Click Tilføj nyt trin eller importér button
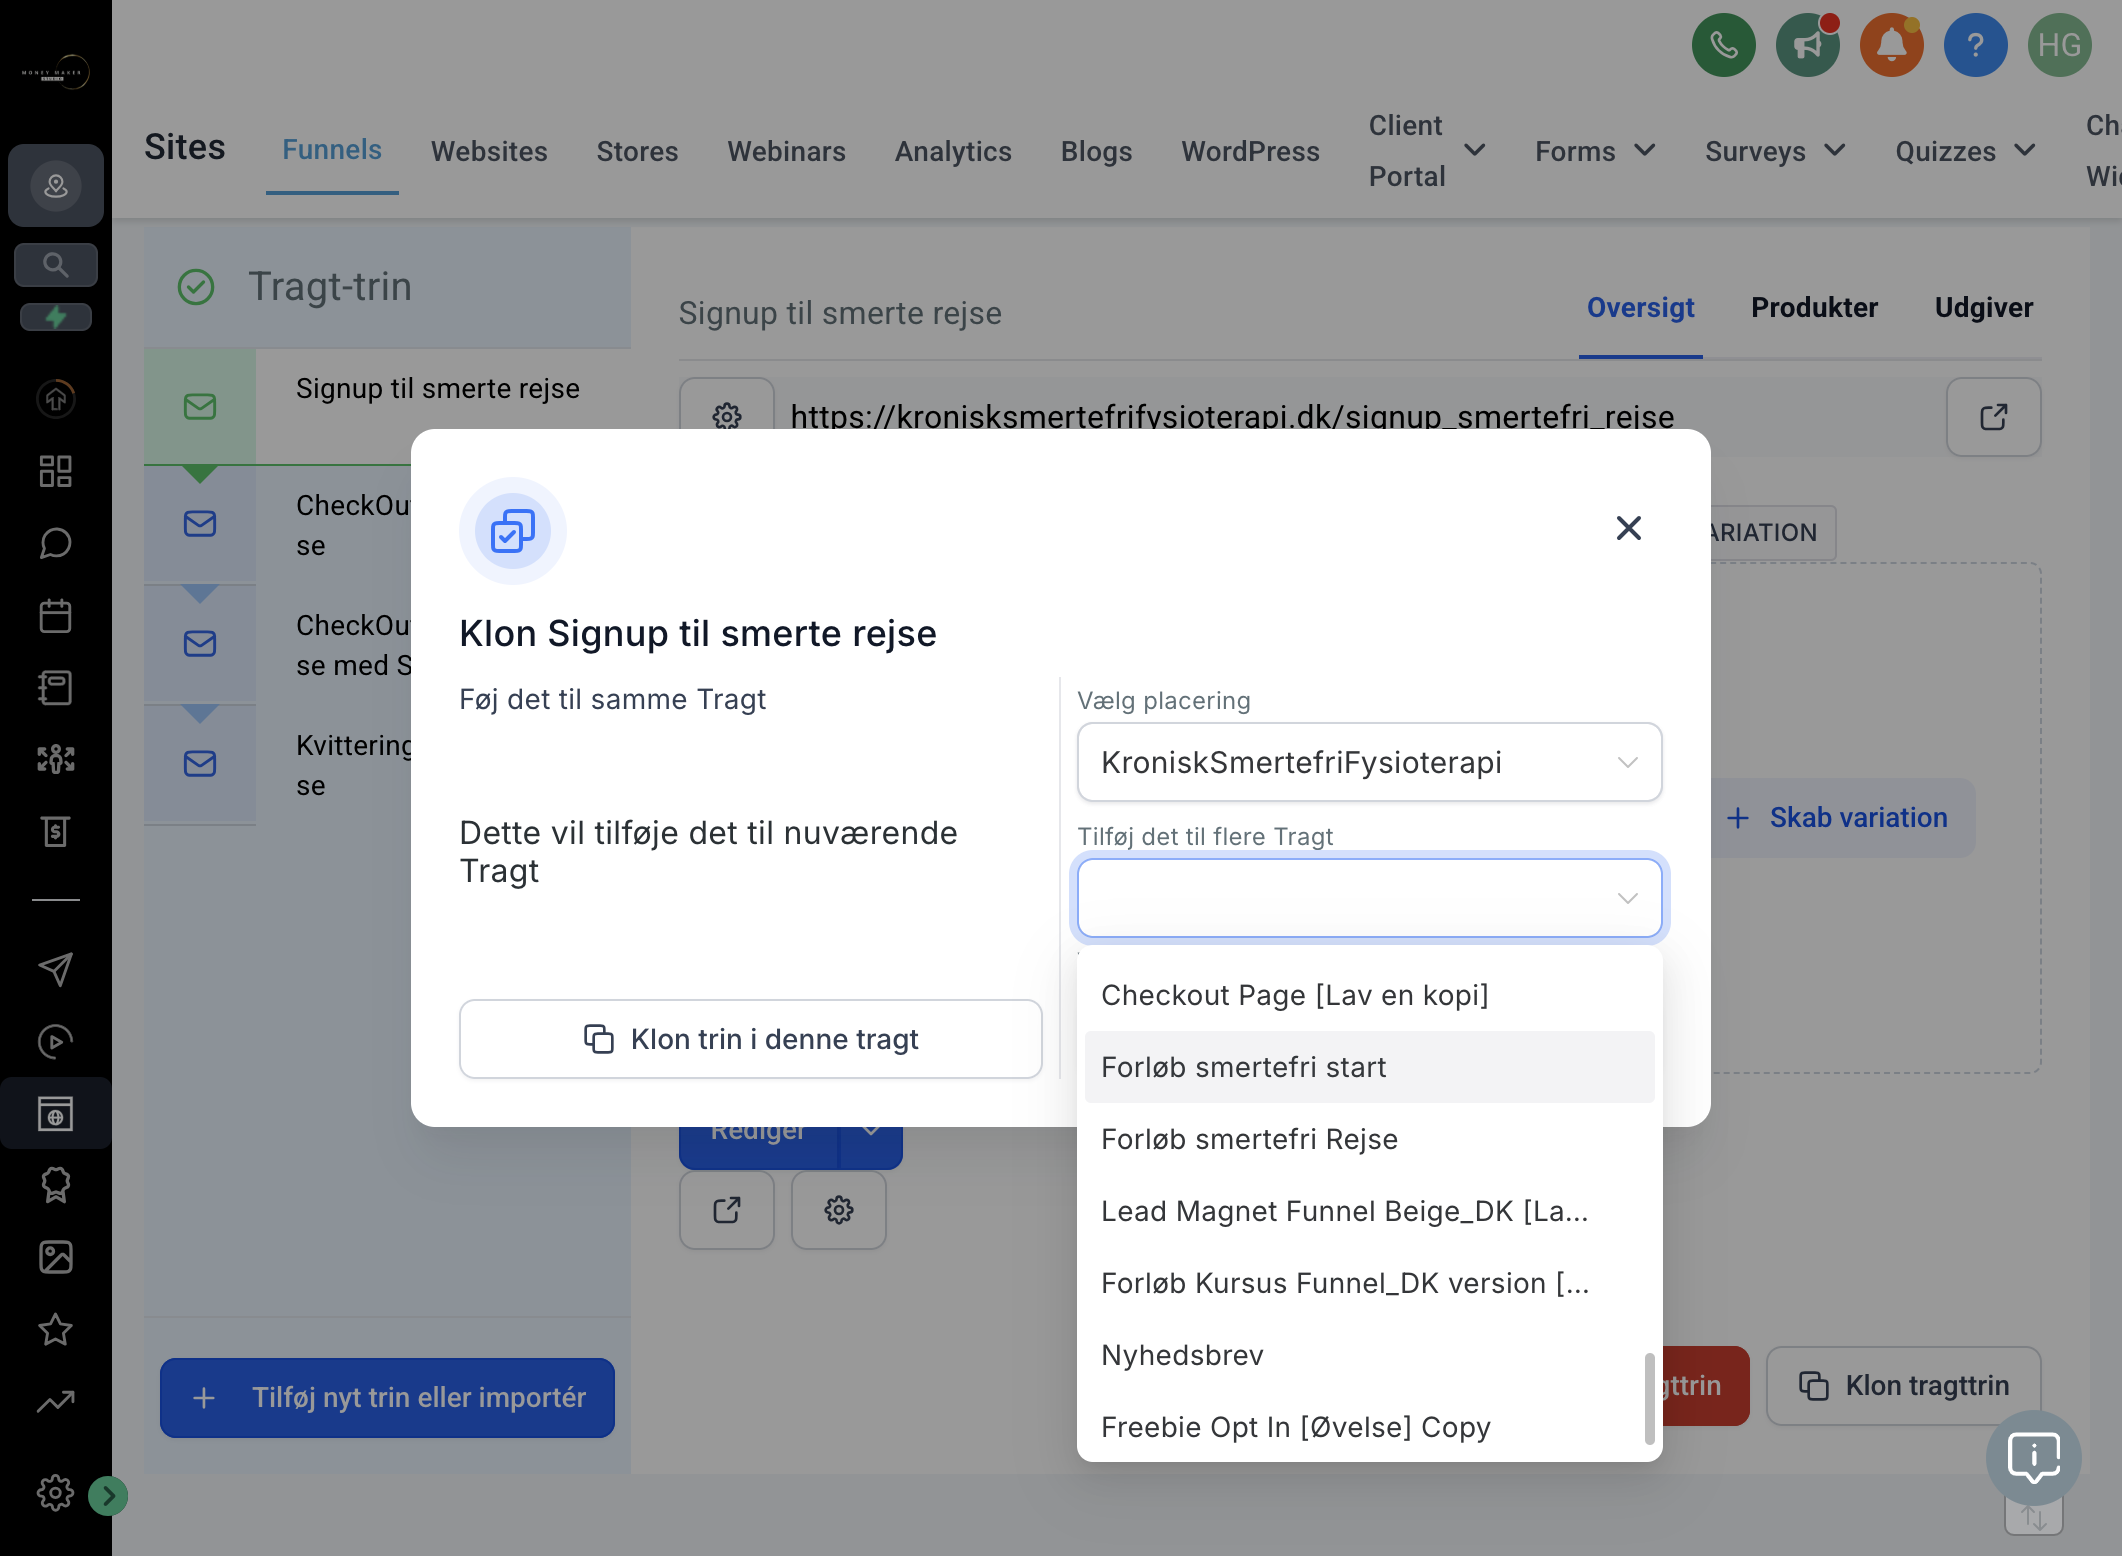Image resolution: width=2122 pixels, height=1556 pixels. (x=387, y=1397)
